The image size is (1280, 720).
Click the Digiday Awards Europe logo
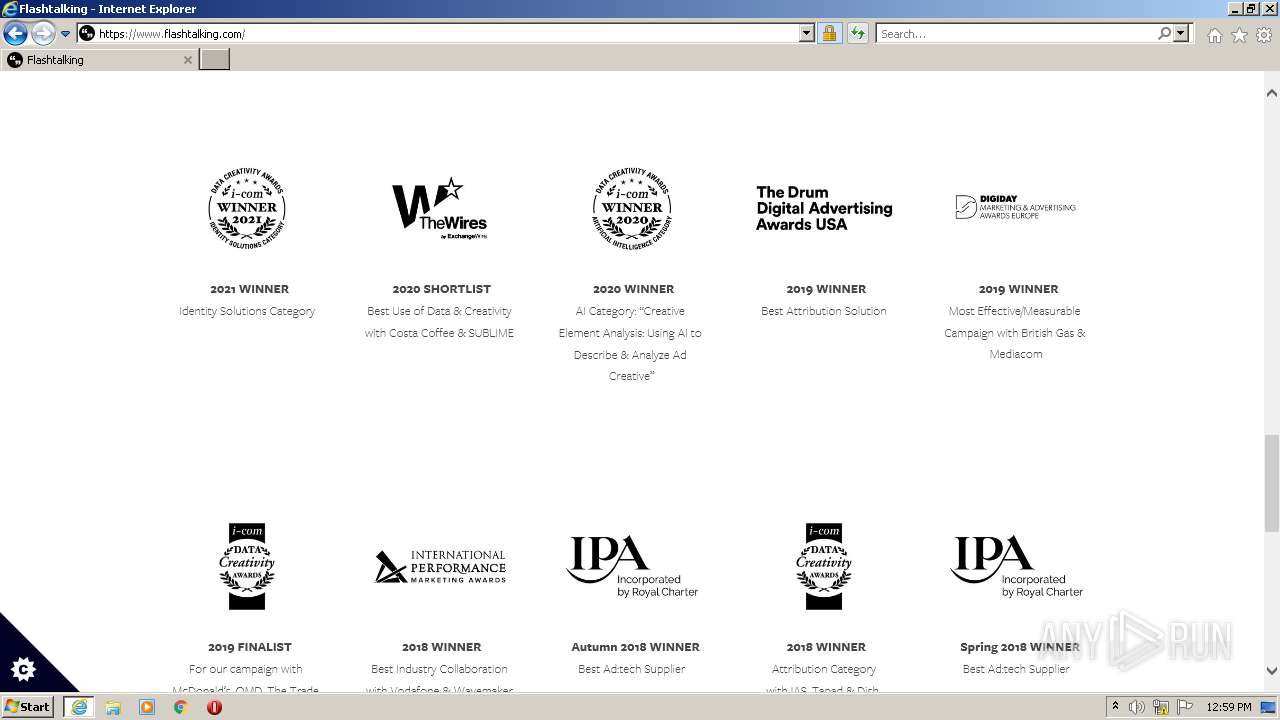click(x=1016, y=207)
